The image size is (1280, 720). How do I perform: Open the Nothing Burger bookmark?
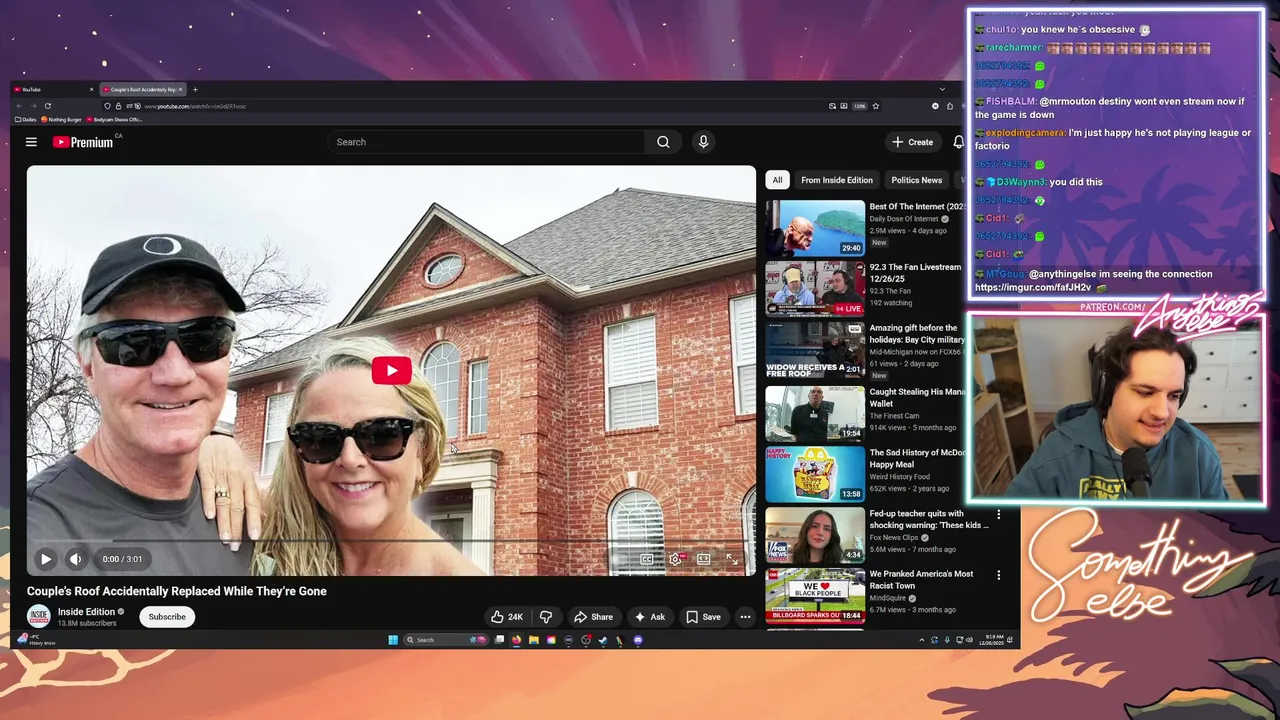(x=61, y=120)
